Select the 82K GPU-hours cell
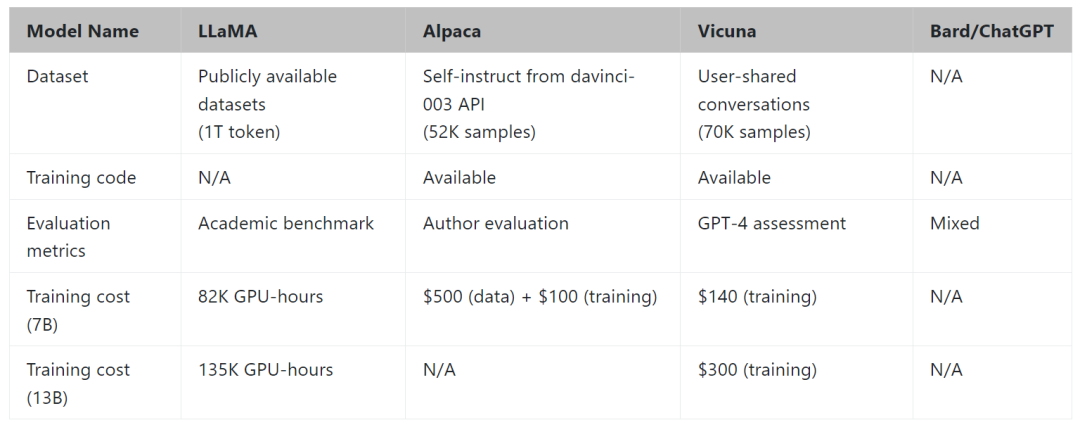This screenshot has height=425, width=1080. pyautogui.click(x=261, y=296)
